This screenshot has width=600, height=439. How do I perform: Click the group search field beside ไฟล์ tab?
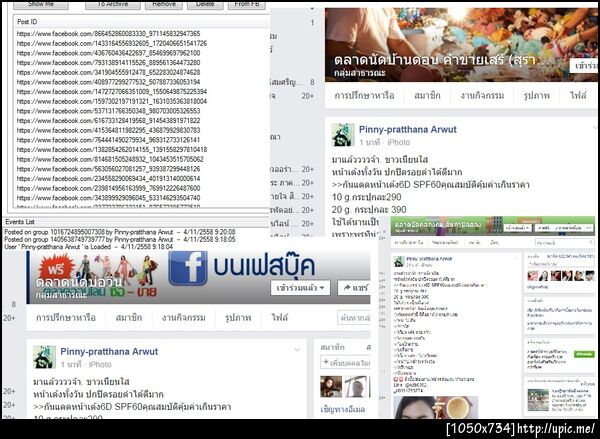[354, 317]
